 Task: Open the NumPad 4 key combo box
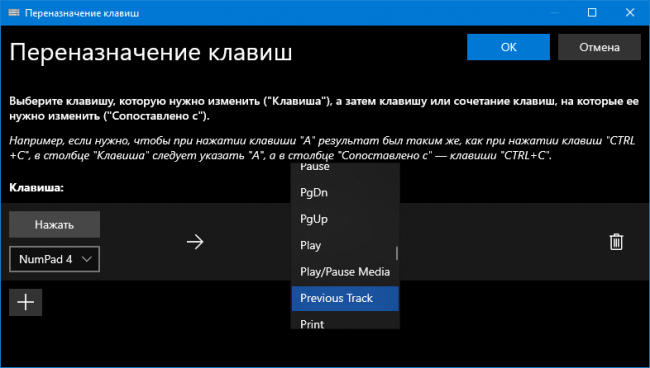[x=54, y=259]
